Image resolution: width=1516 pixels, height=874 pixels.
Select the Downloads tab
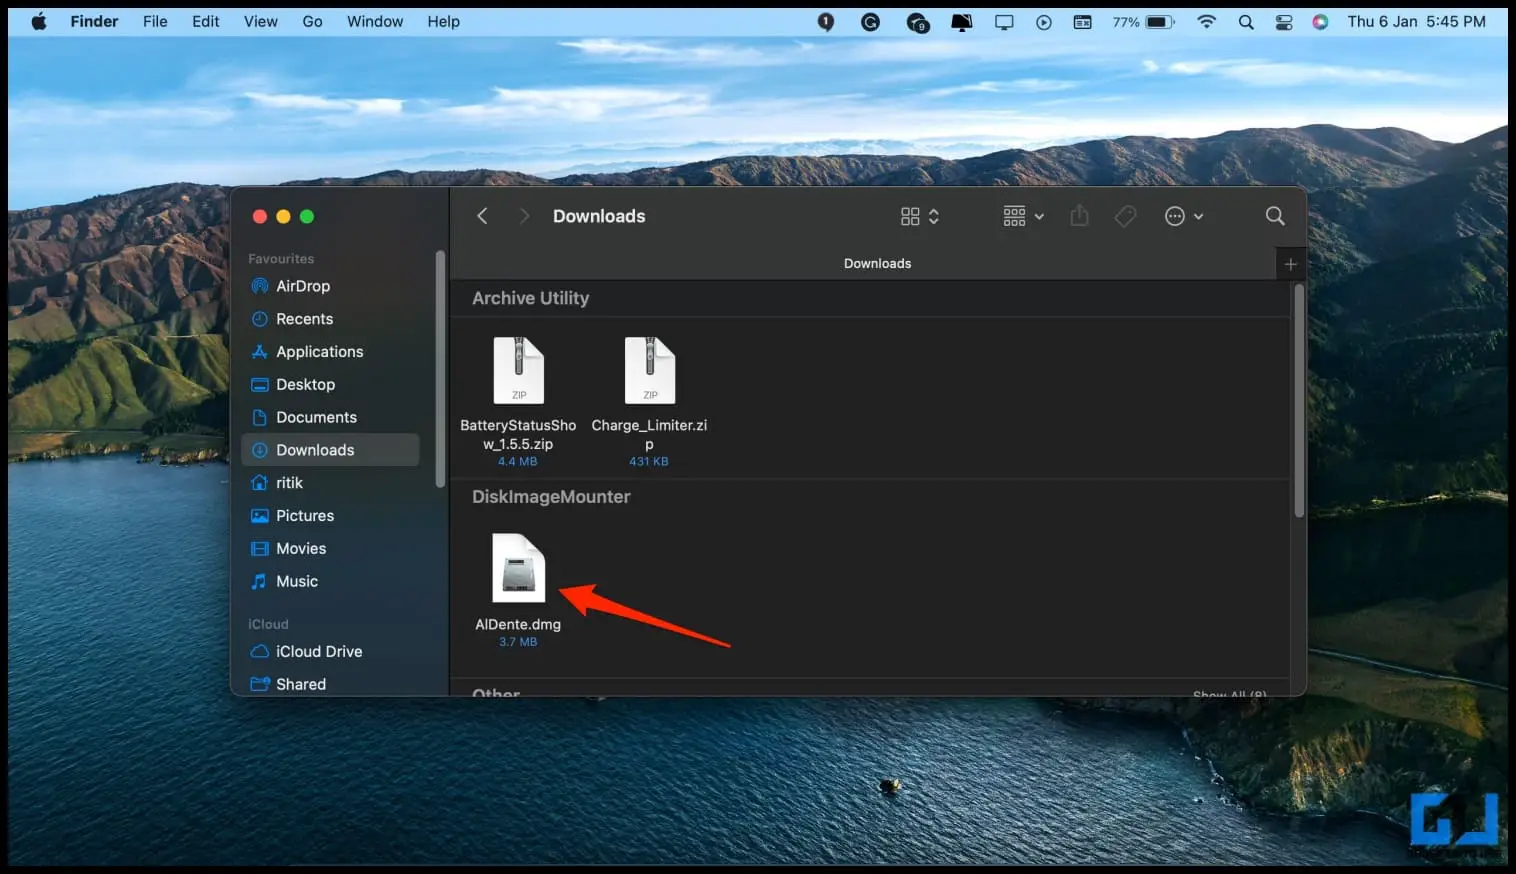pos(877,264)
